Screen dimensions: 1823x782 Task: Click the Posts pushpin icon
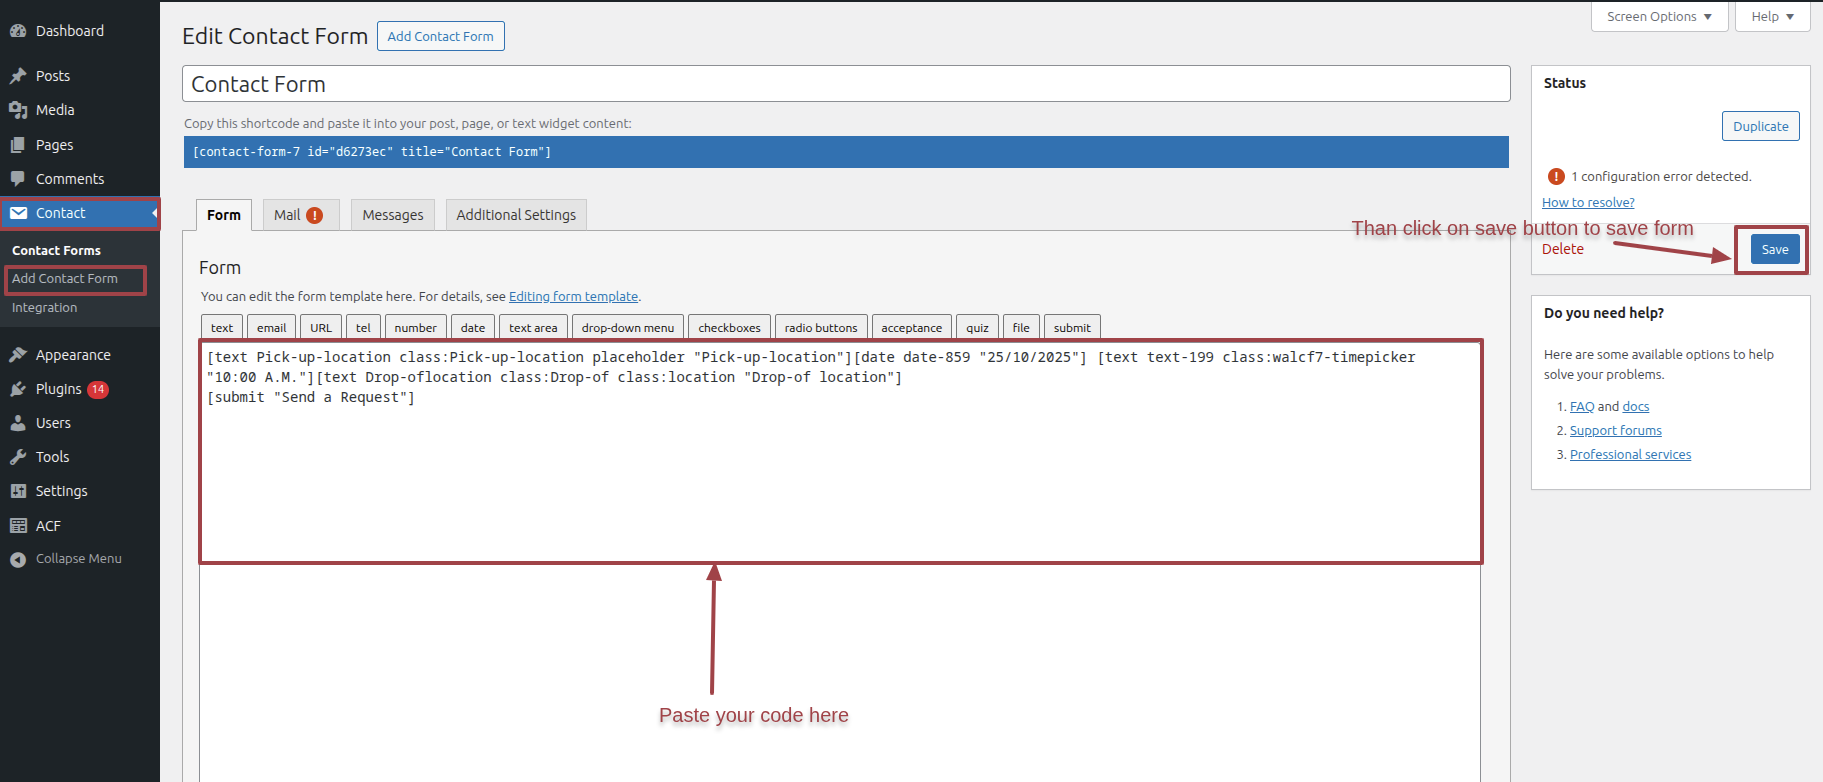(x=18, y=76)
